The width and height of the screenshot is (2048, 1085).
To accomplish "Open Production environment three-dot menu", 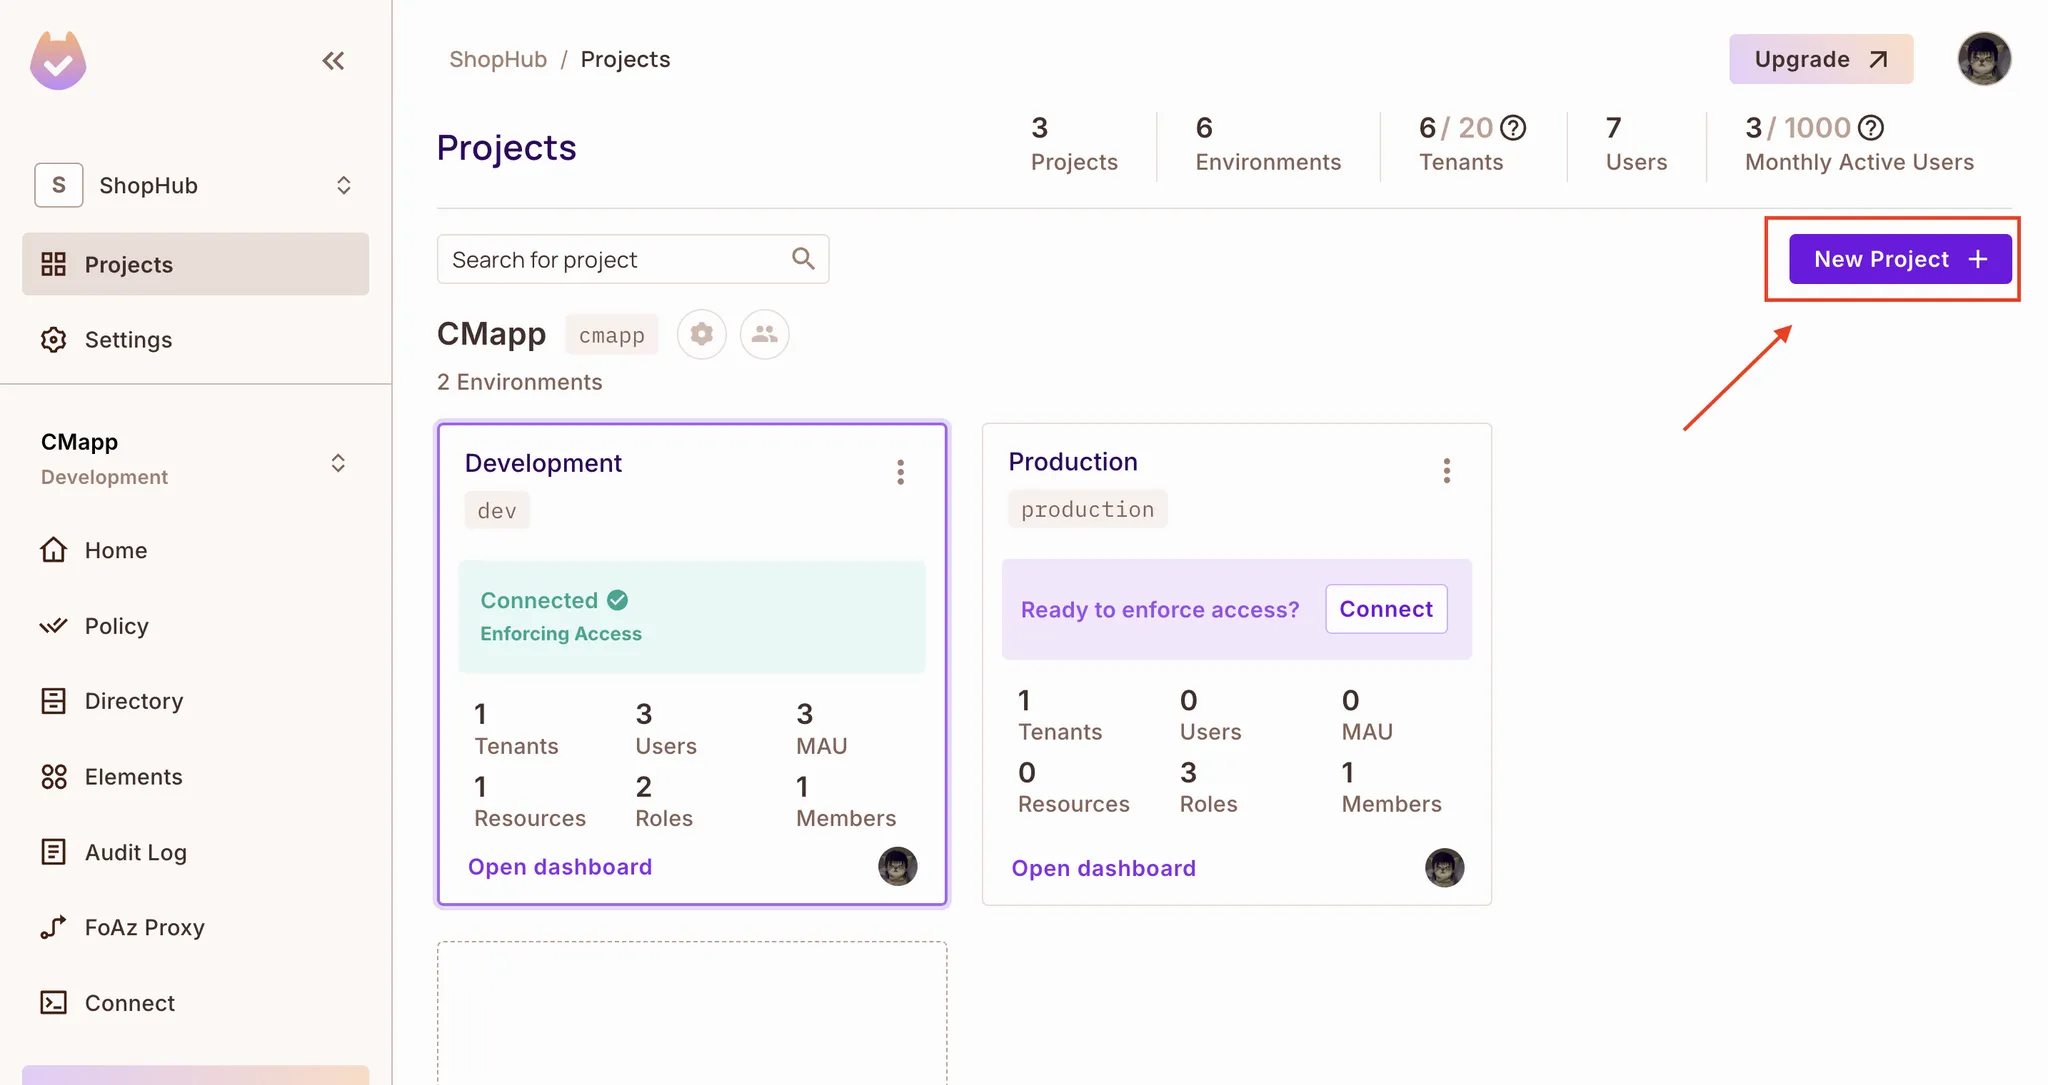I will tap(1446, 471).
